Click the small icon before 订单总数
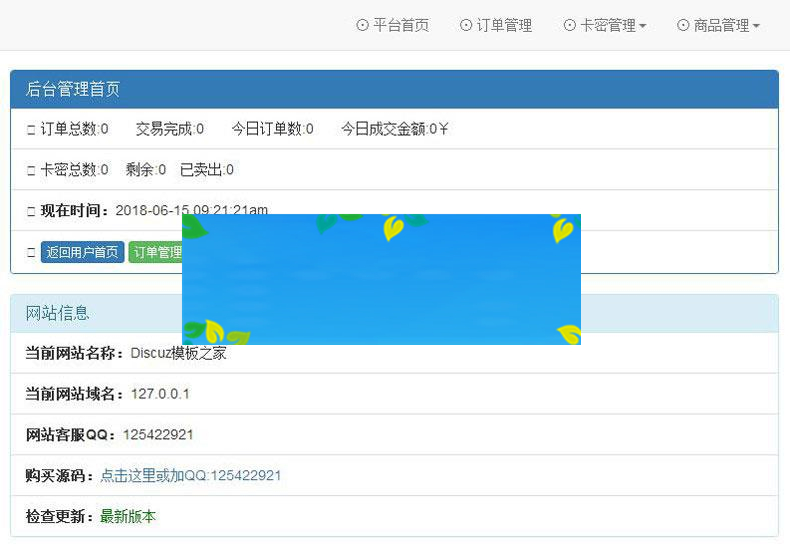The width and height of the screenshot is (790, 546). coord(31,130)
